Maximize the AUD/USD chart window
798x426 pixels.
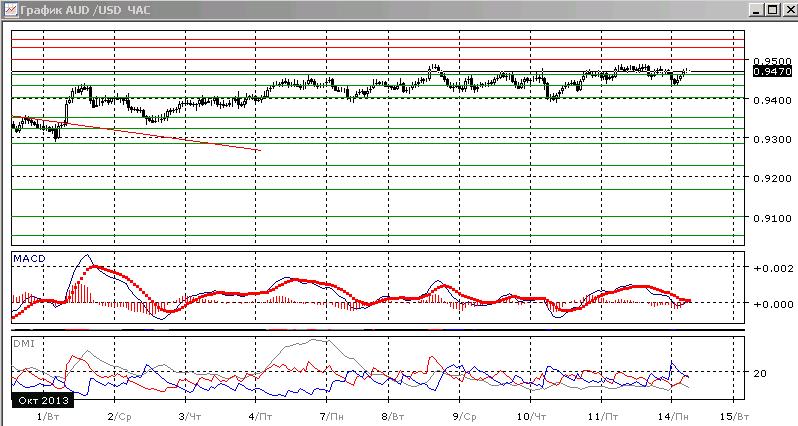coord(772,10)
